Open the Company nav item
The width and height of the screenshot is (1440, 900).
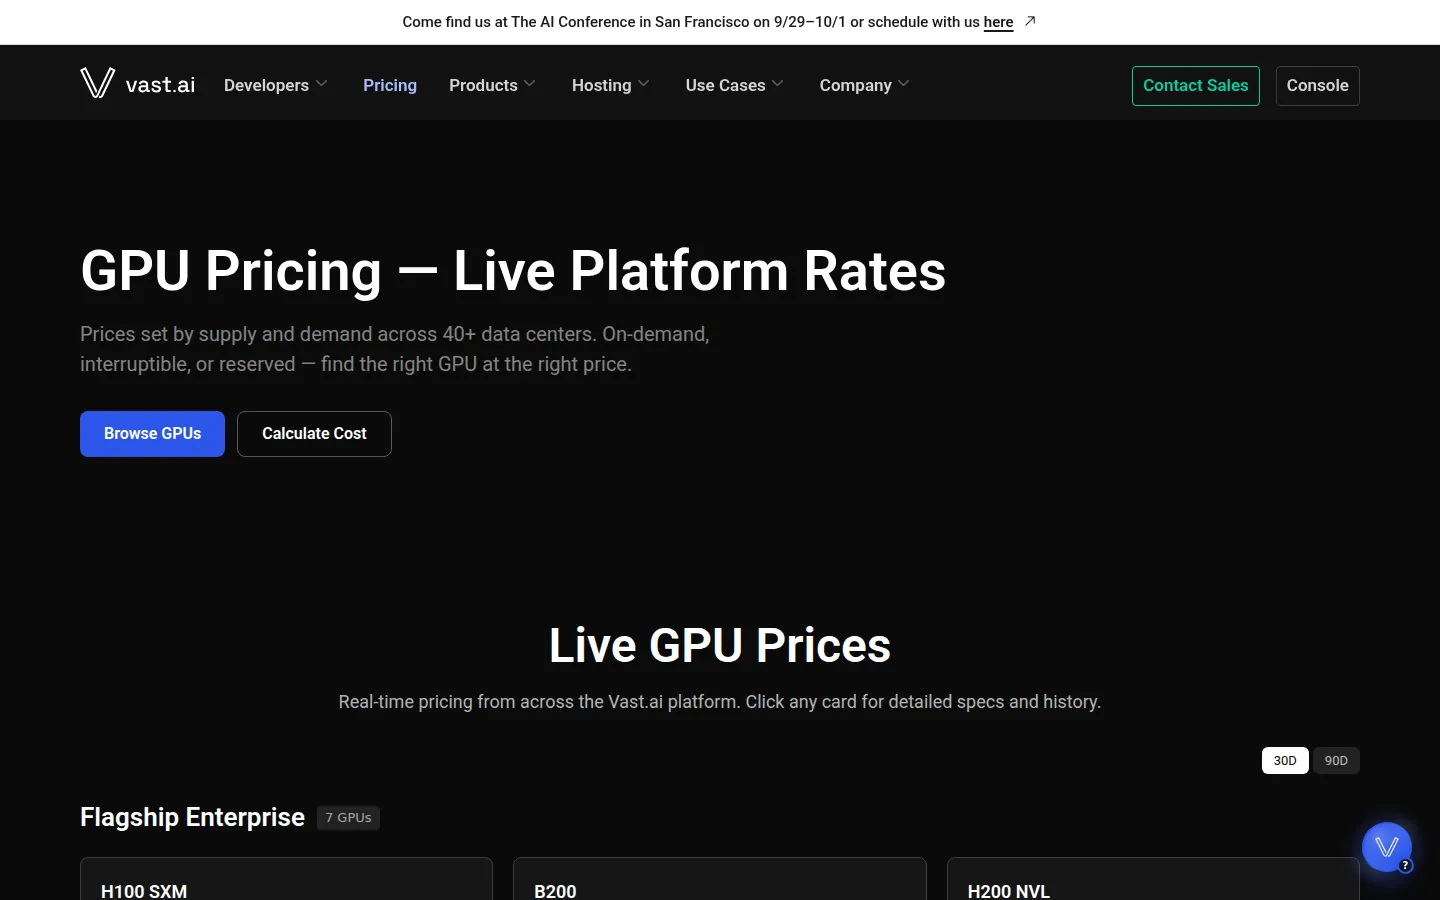[855, 85]
